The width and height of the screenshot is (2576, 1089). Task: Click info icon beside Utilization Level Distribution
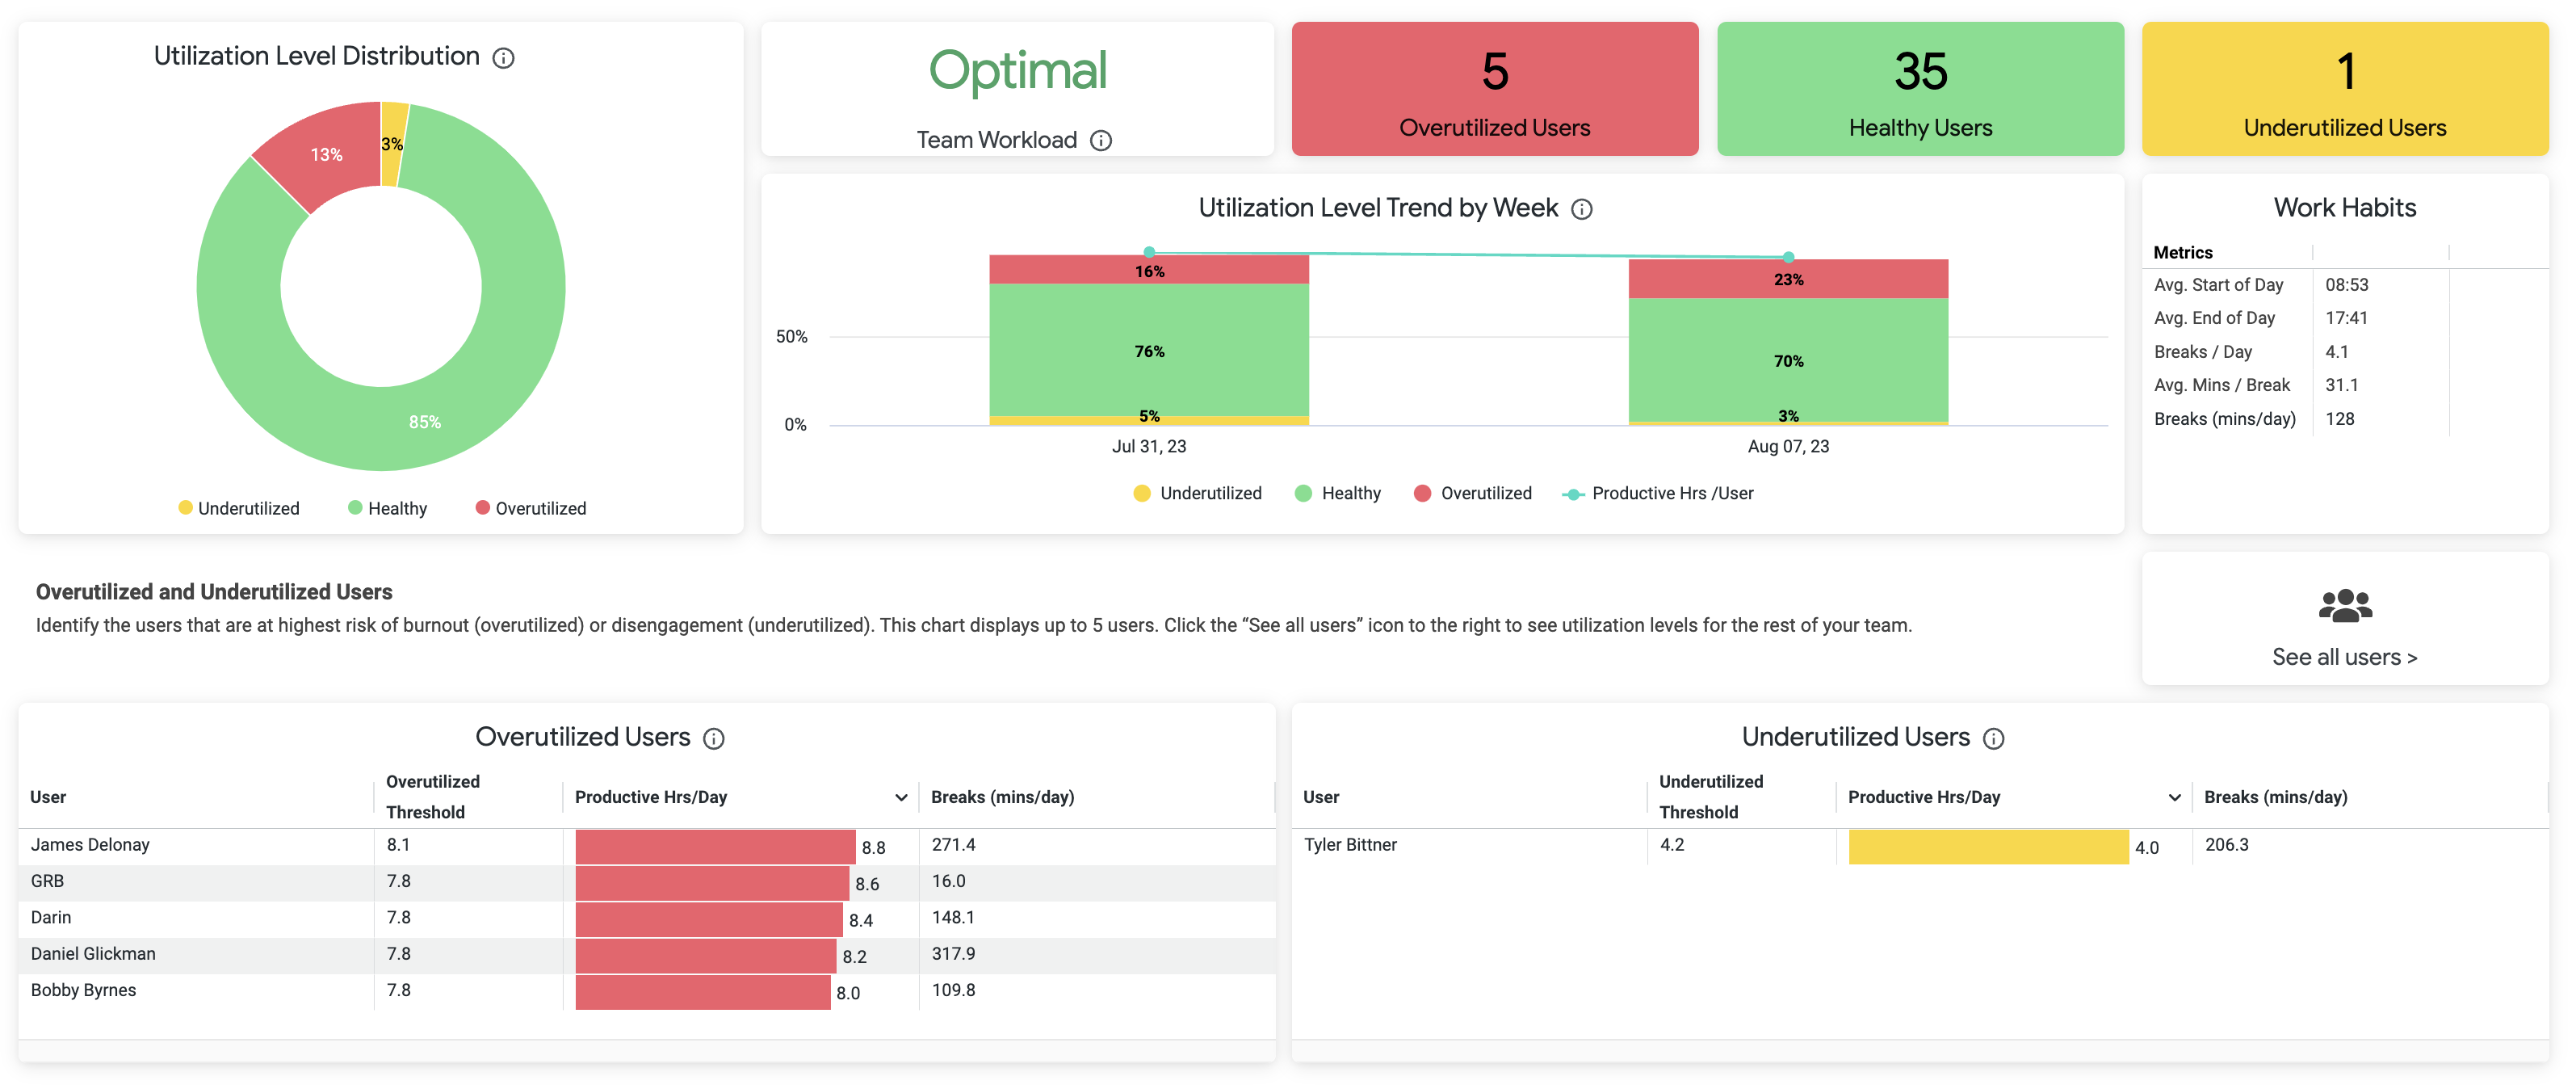(504, 58)
